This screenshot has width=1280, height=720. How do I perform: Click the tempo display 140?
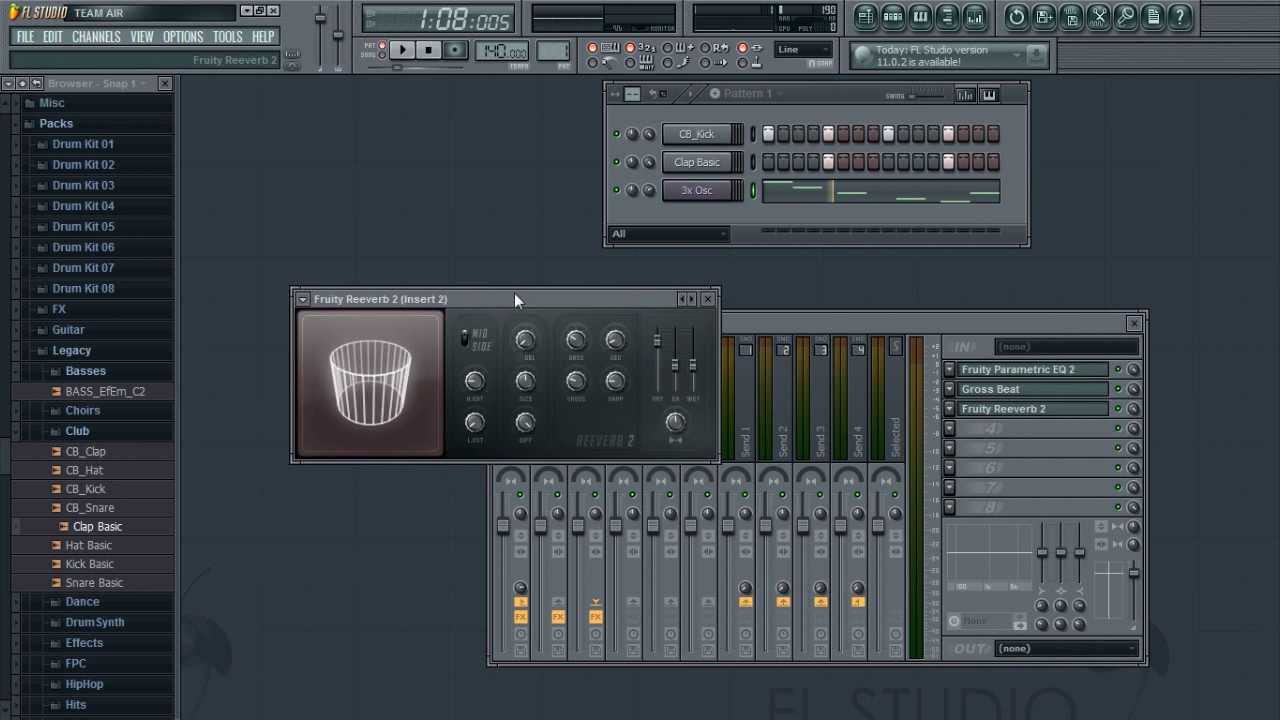tap(503, 50)
